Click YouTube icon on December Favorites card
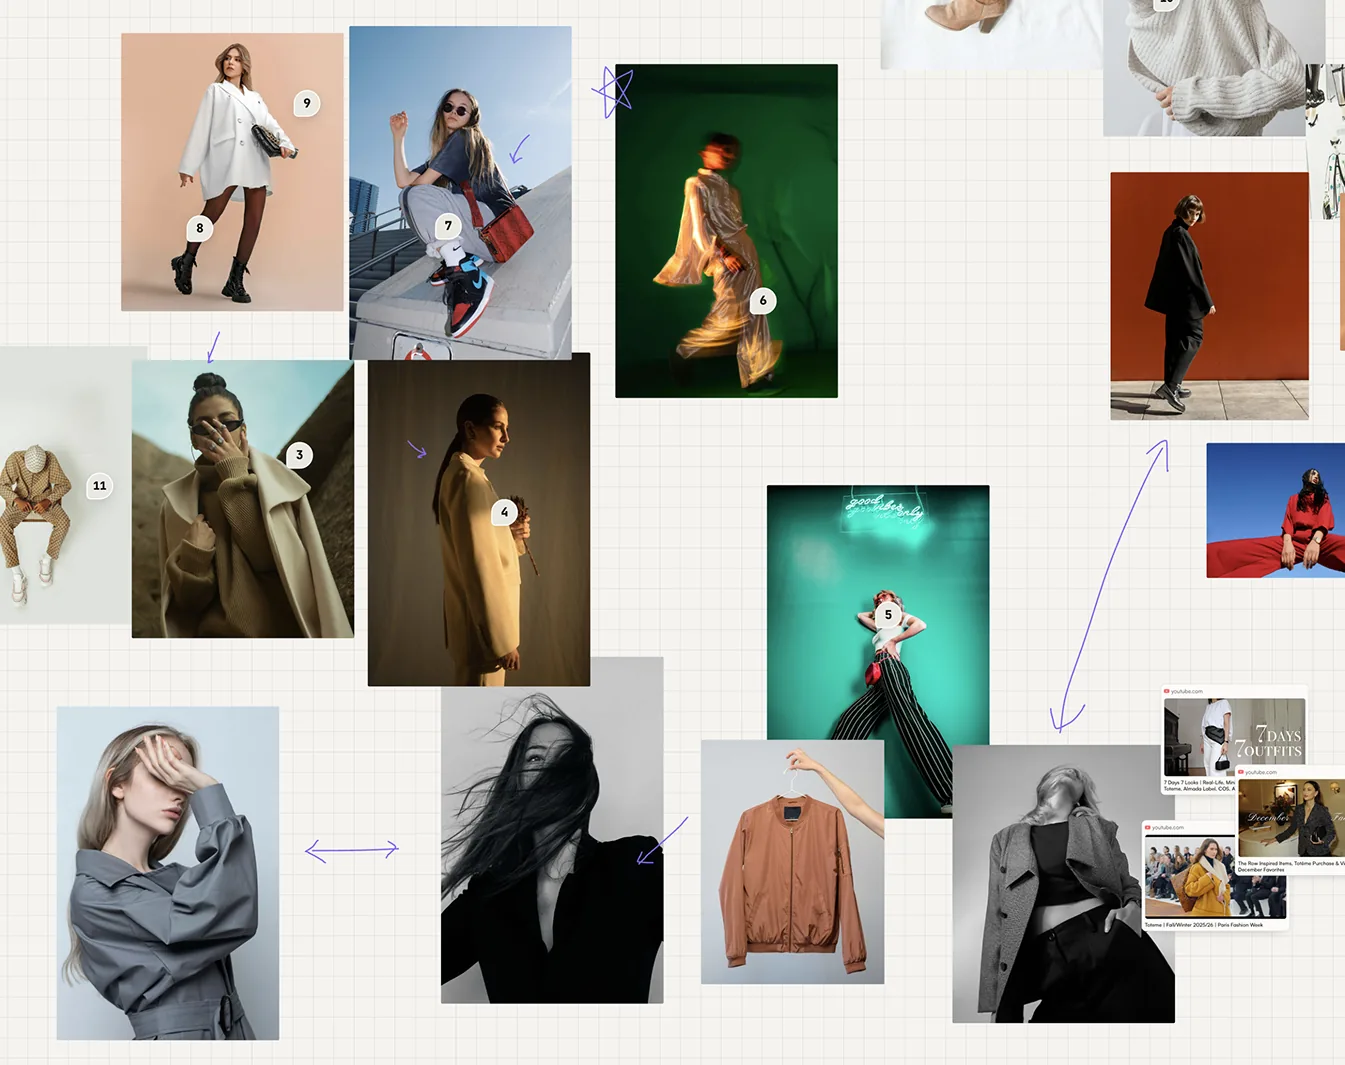Viewport: 1345px width, 1065px height. 1241,772
